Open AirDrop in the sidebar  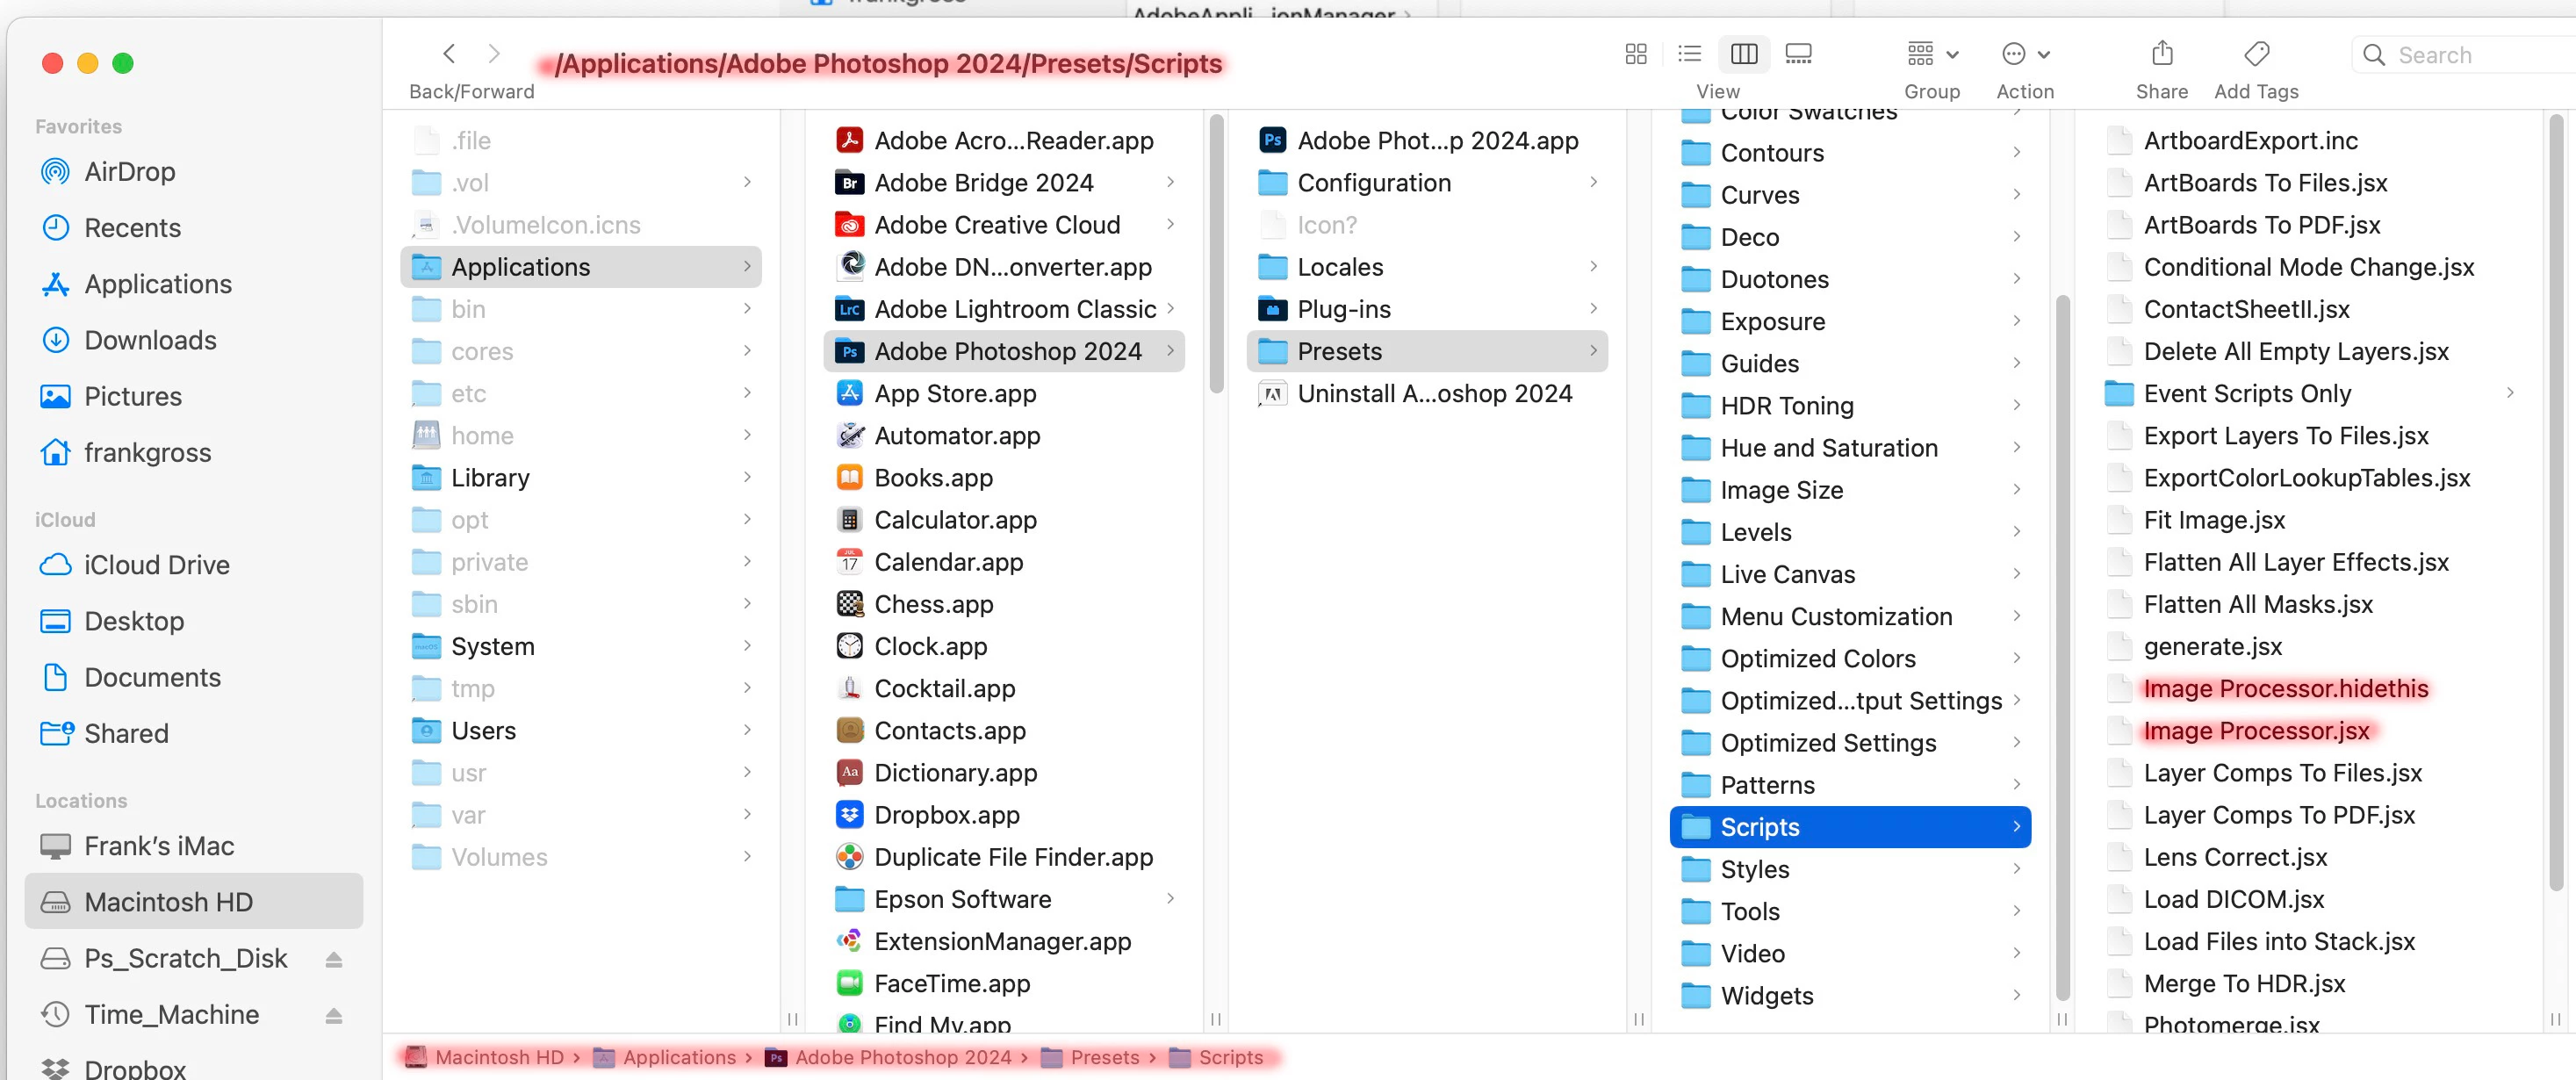coord(129,172)
